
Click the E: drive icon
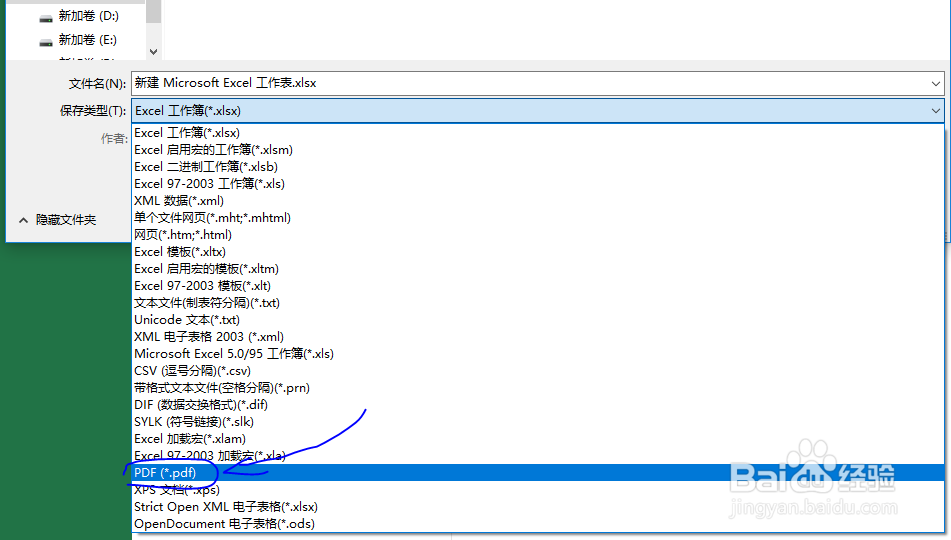click(45, 43)
